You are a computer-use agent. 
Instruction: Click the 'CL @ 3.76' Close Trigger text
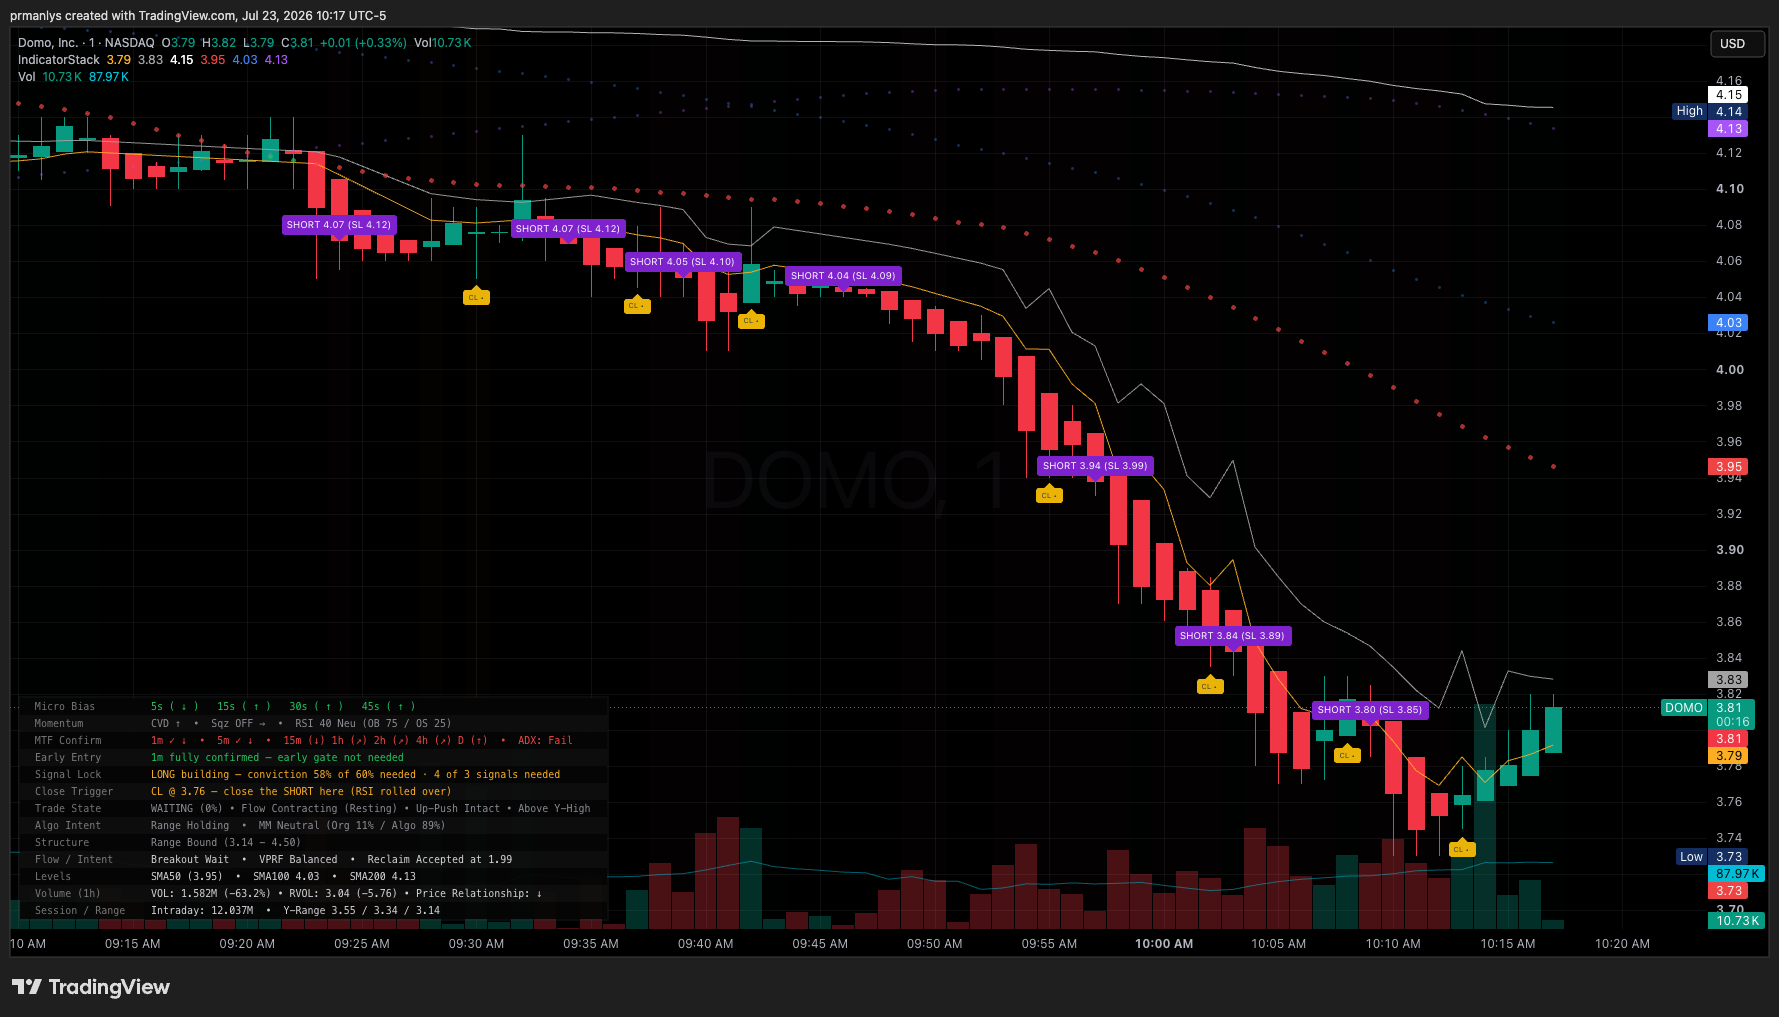(x=301, y=792)
